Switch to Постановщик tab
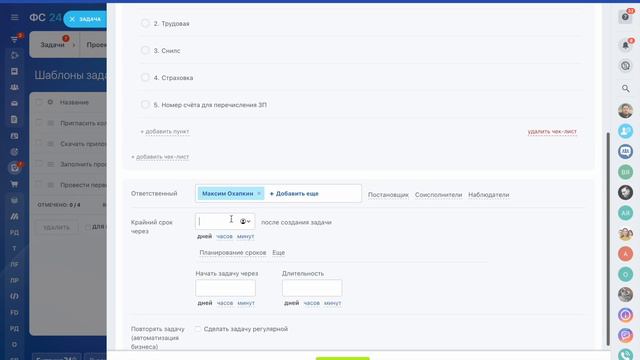This screenshot has height=360, width=640. [388, 195]
